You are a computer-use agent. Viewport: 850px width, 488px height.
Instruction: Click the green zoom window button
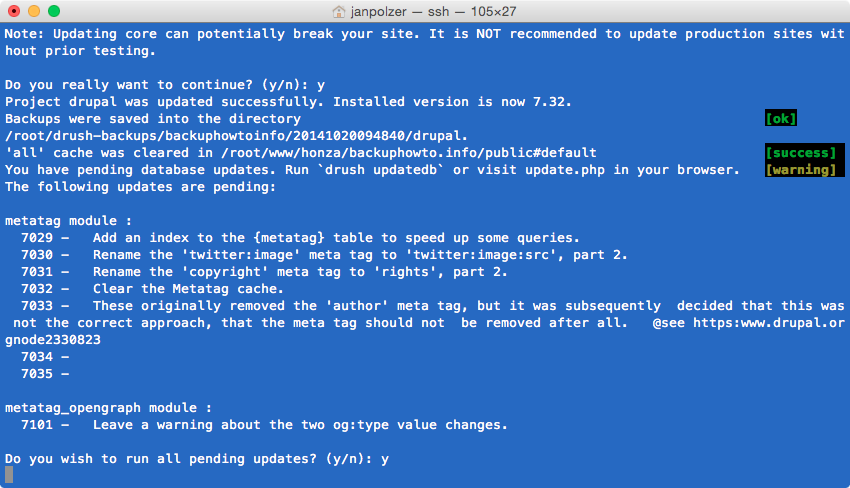point(54,11)
